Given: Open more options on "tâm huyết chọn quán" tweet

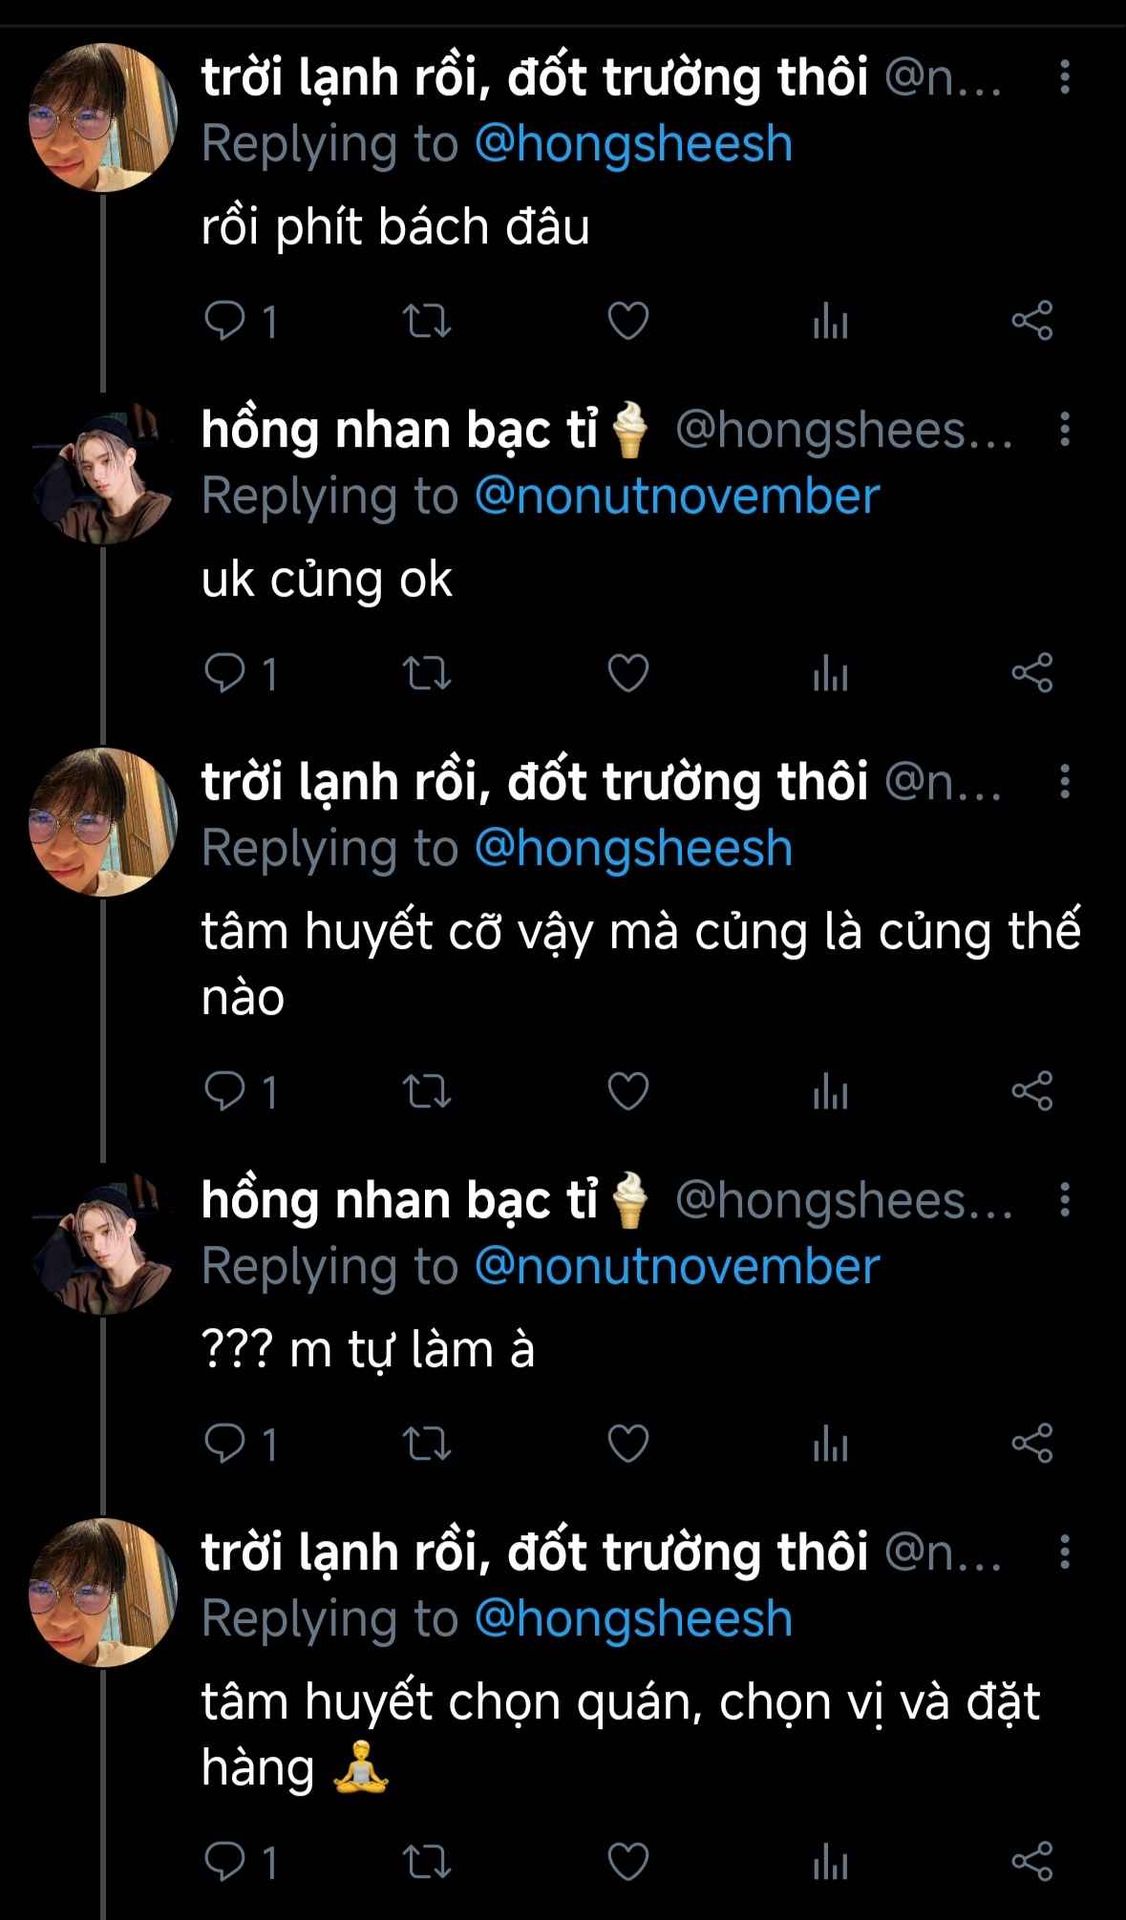Looking at the screenshot, I should (1065, 1551).
